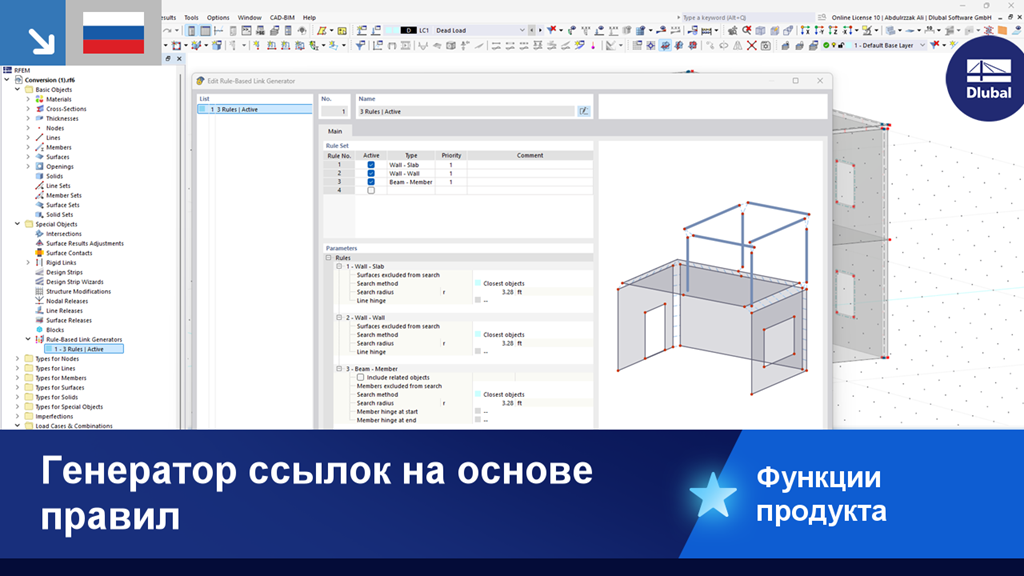Click the Members icon in the navigator tree
Viewport: 1024px width, 576px height.
click(39, 148)
